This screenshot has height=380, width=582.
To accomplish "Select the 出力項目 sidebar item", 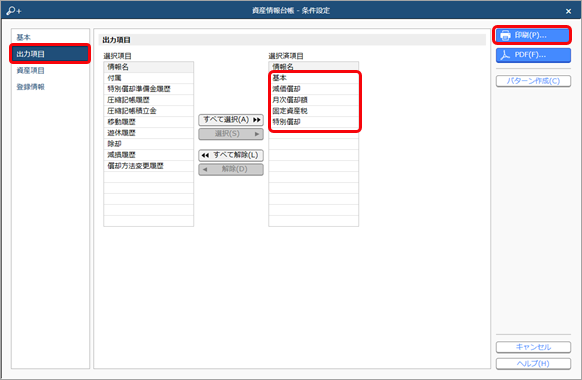I will [x=50, y=54].
